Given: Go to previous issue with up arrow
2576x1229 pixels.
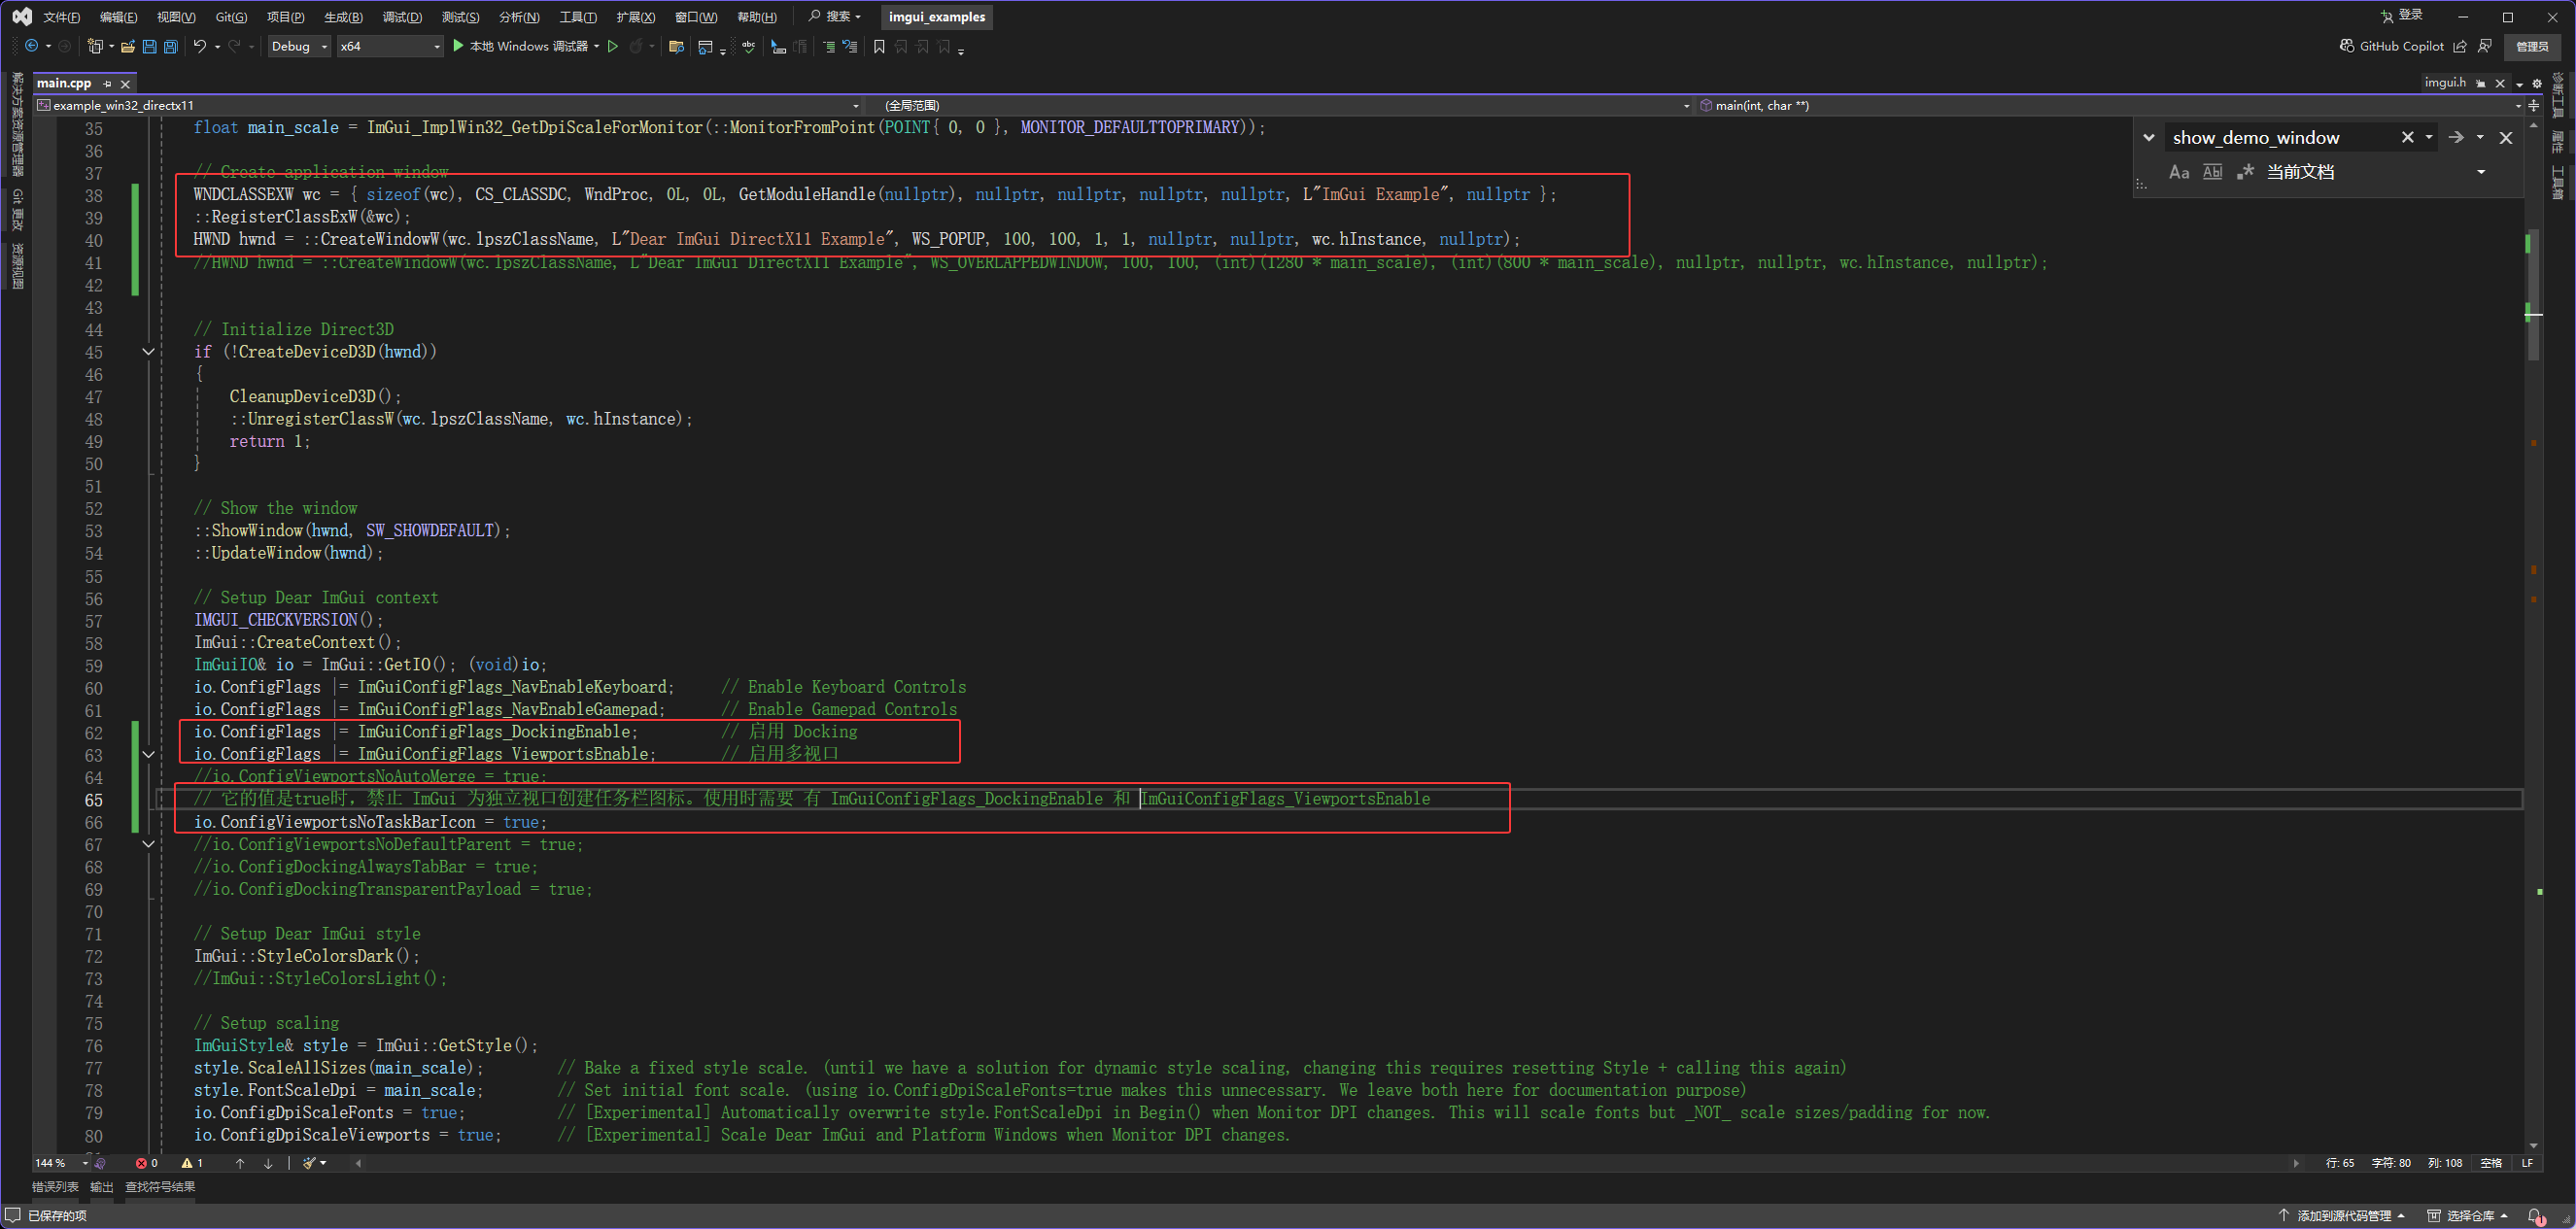Looking at the screenshot, I should point(240,1163).
